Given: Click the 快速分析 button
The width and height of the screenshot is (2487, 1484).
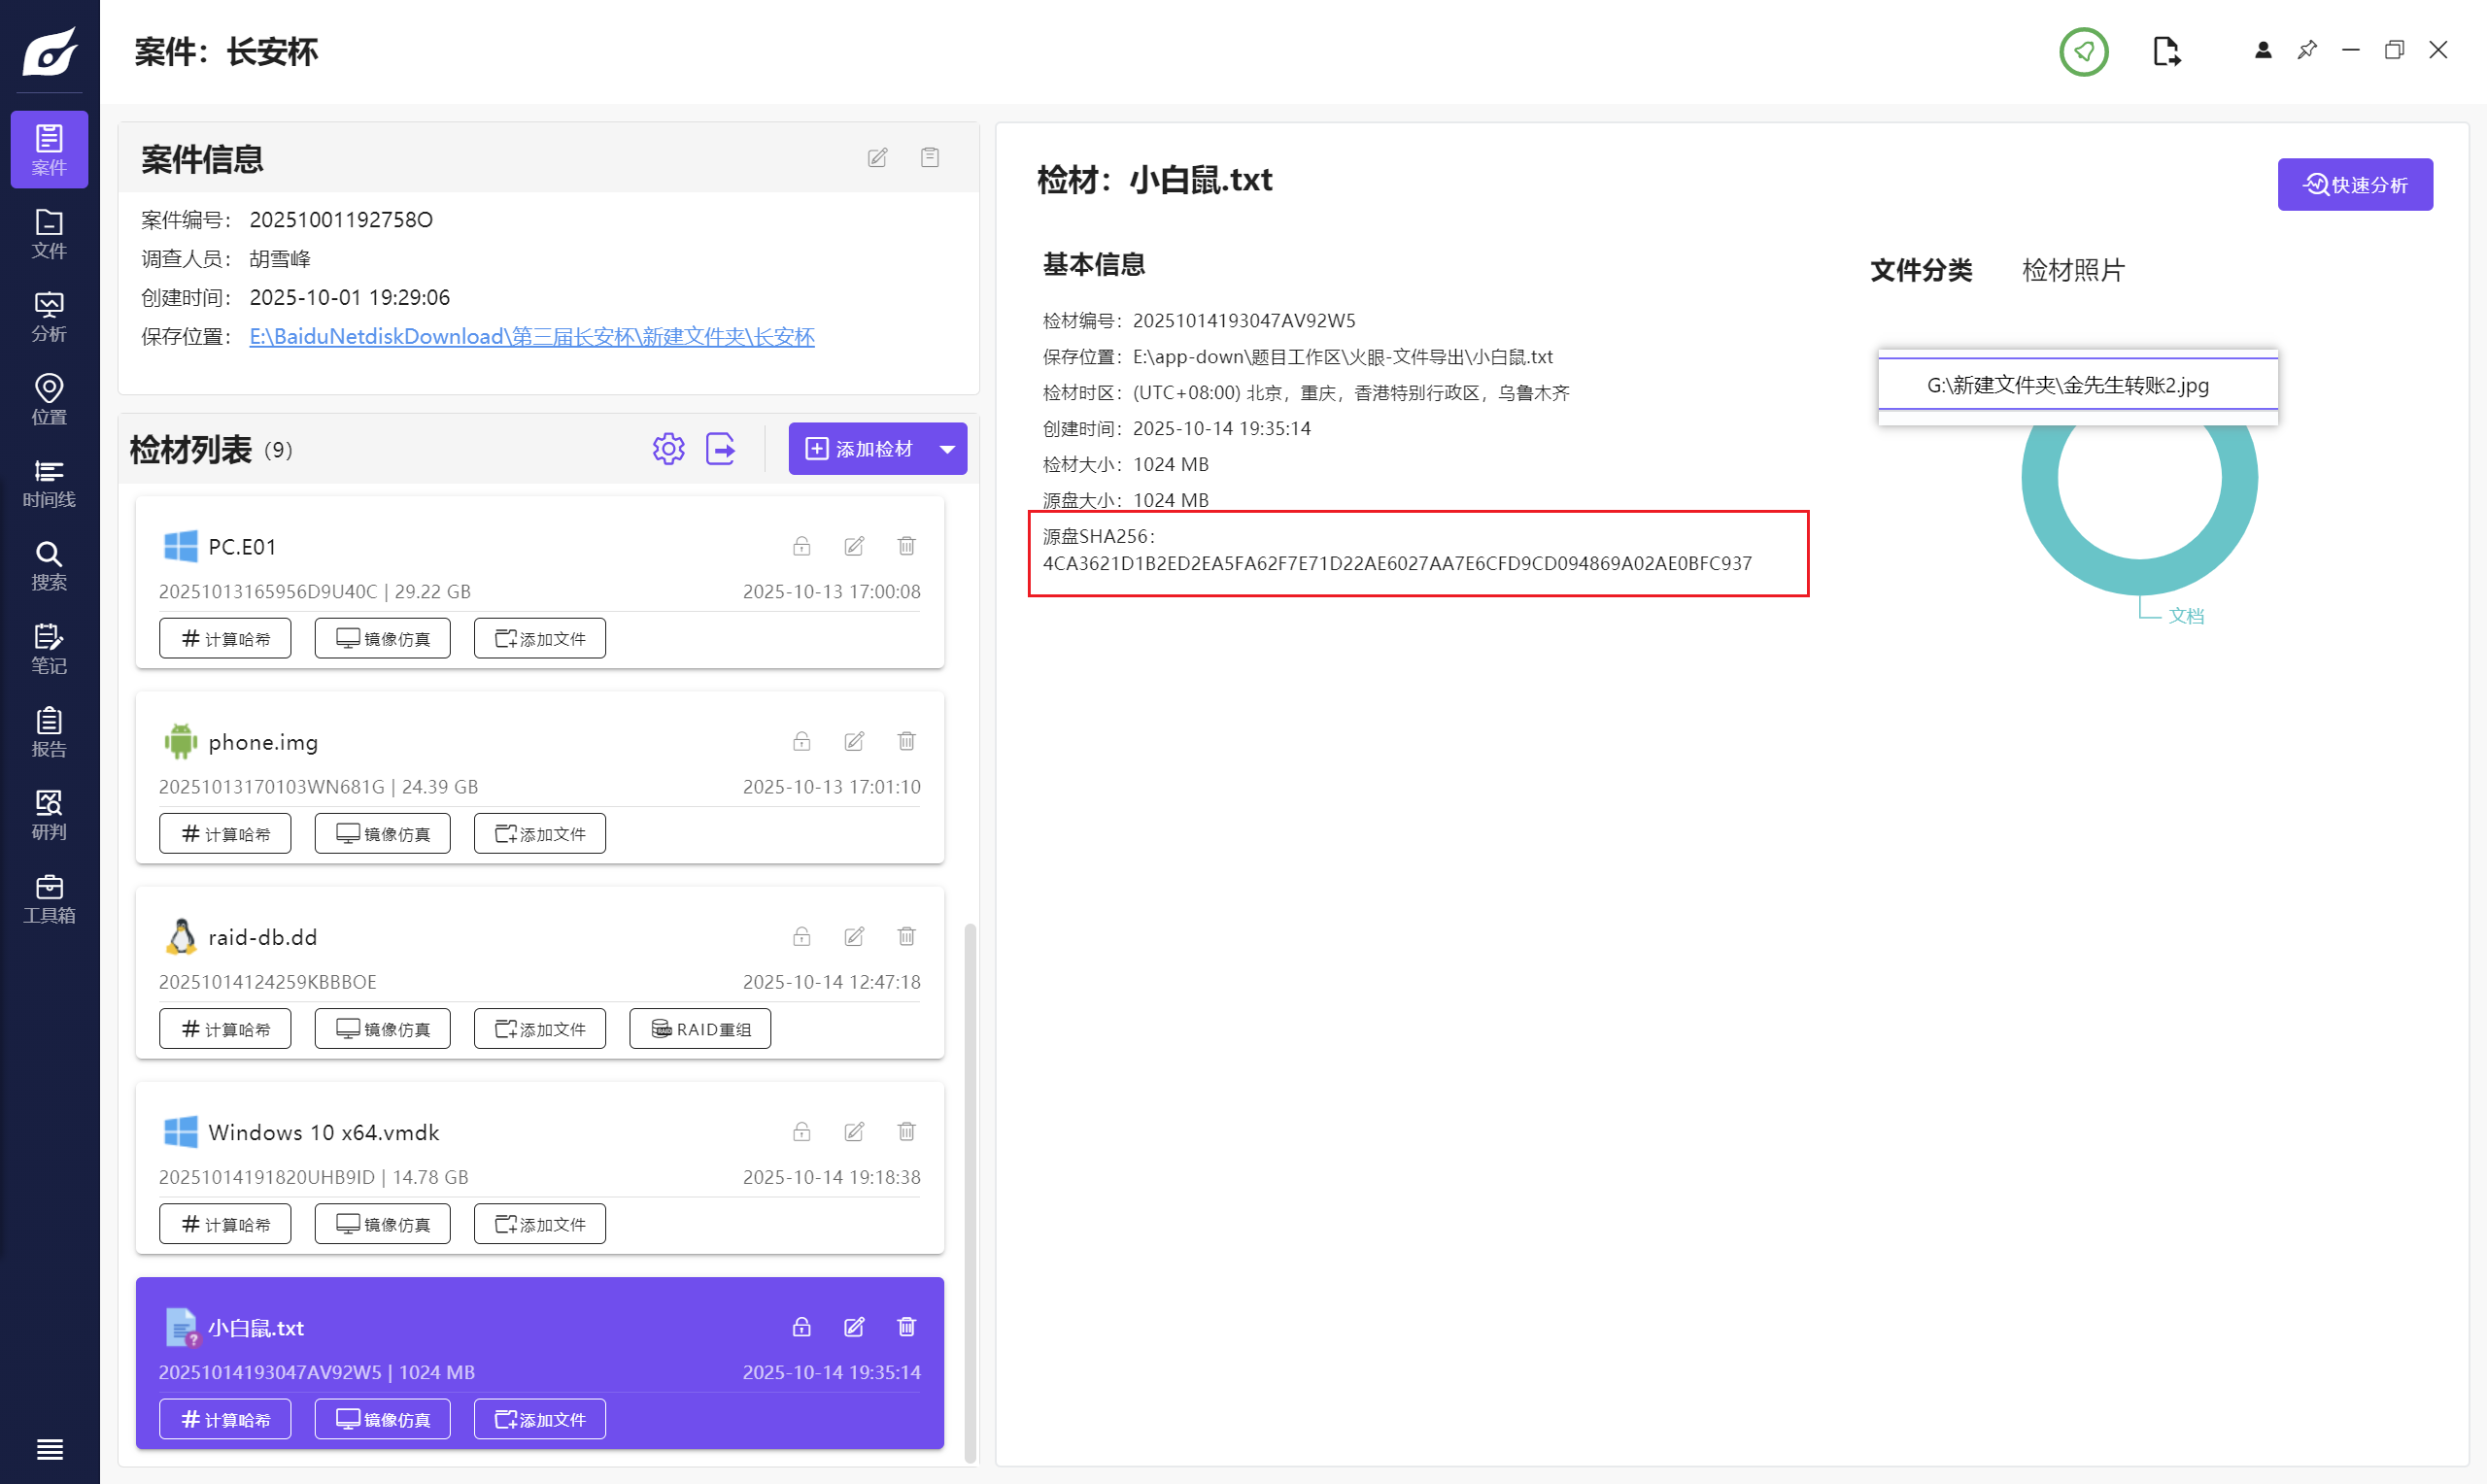Looking at the screenshot, I should coord(2354,185).
